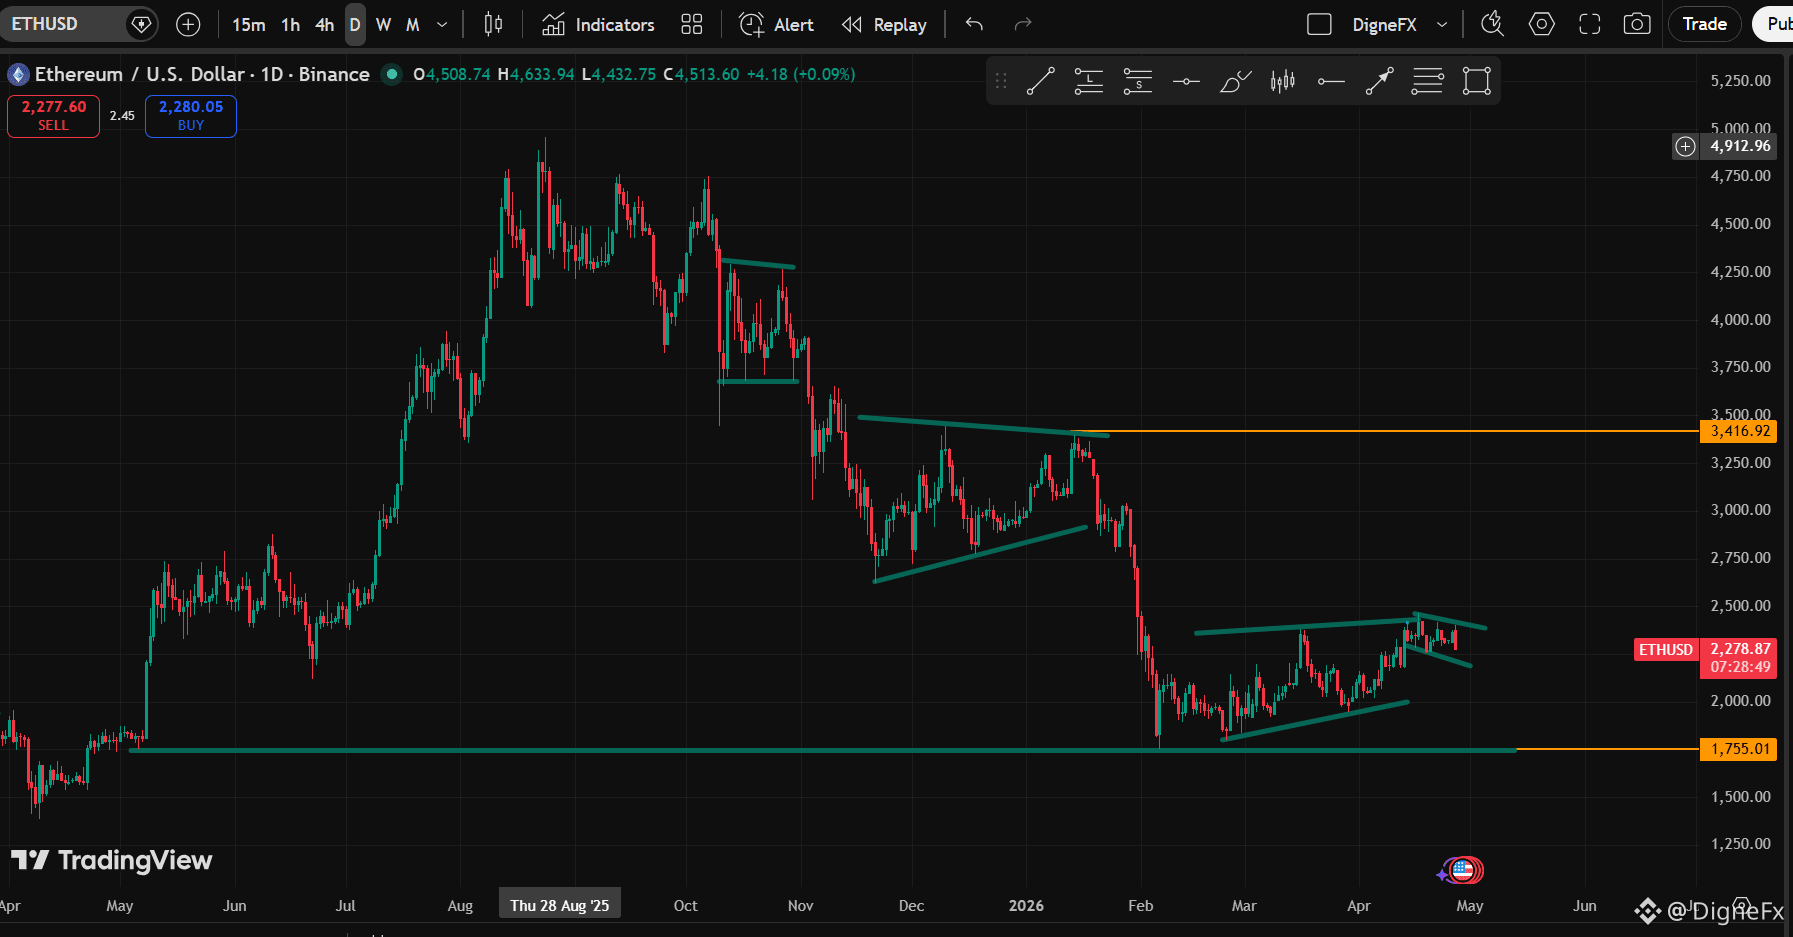Click the 5,250.00 price scale label
The image size is (1793, 937).
click(x=1740, y=81)
